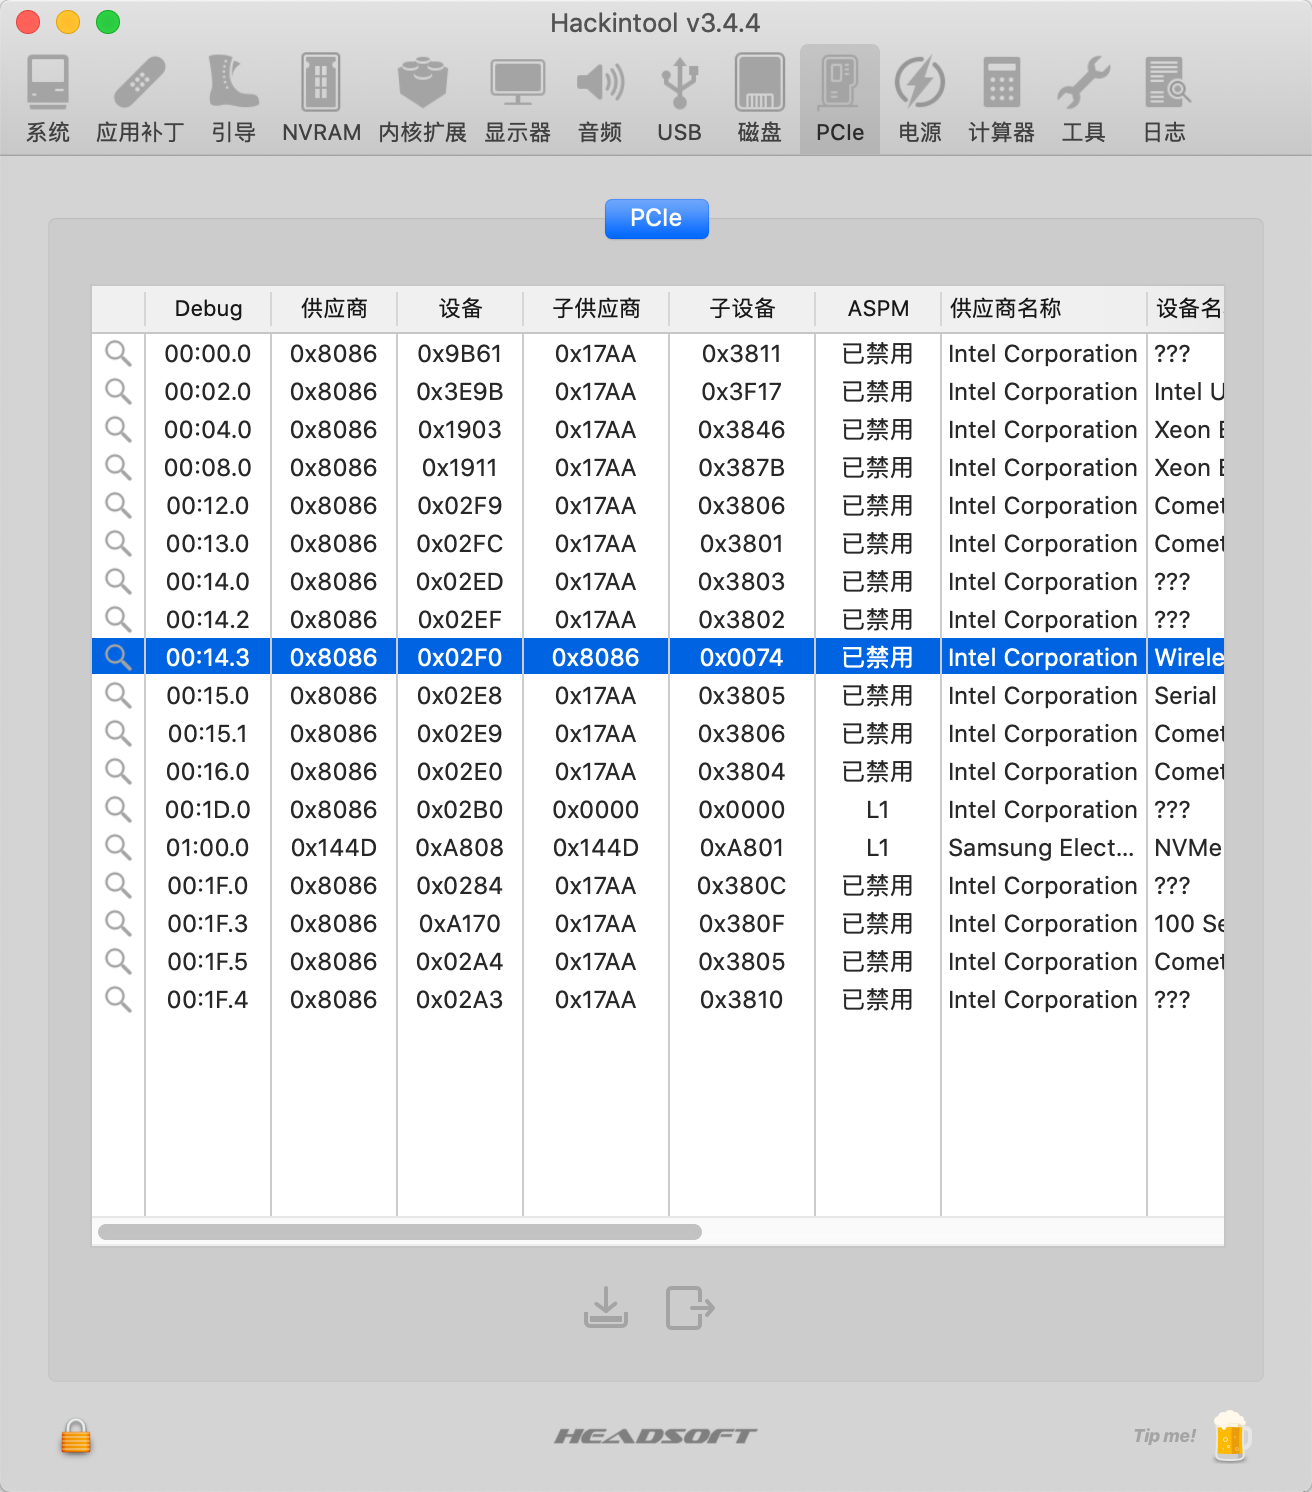Open the NVRAM section
Screen dimensions: 1312x1492
[321, 99]
